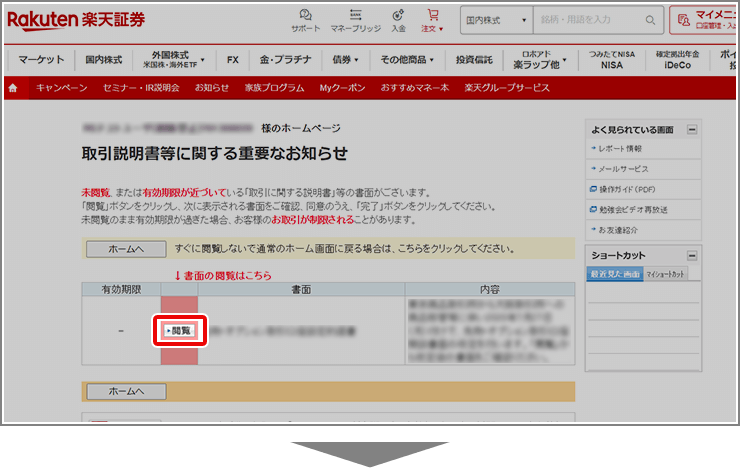Click the 閲覧 button in the table
Image resolution: width=740 pixels, height=468 pixels.
pos(179,331)
